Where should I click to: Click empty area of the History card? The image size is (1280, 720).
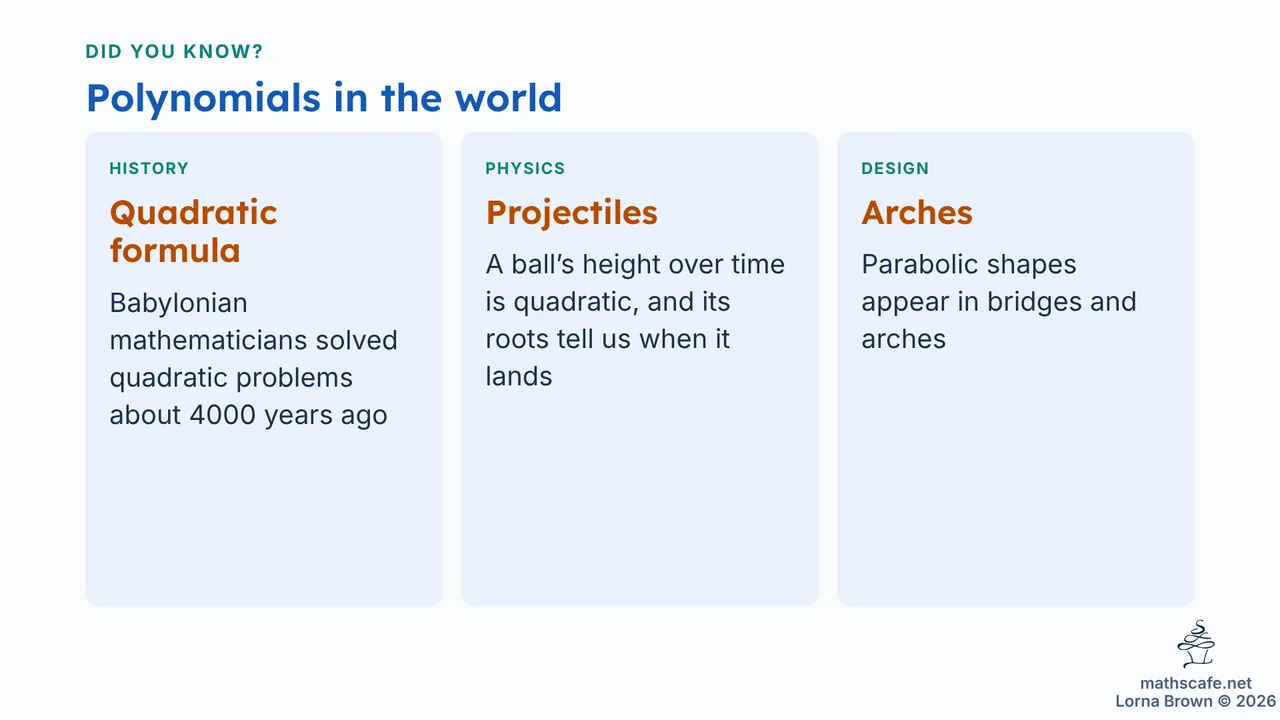(x=264, y=520)
